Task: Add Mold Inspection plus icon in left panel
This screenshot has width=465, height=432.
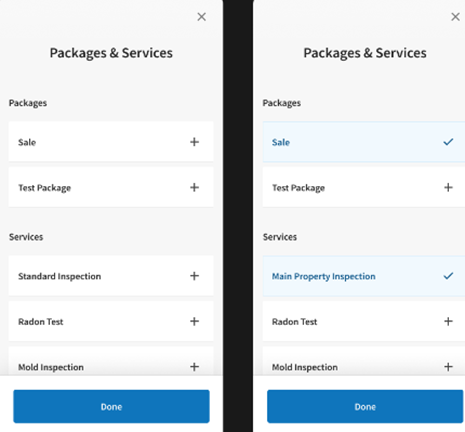Action: [x=194, y=367]
